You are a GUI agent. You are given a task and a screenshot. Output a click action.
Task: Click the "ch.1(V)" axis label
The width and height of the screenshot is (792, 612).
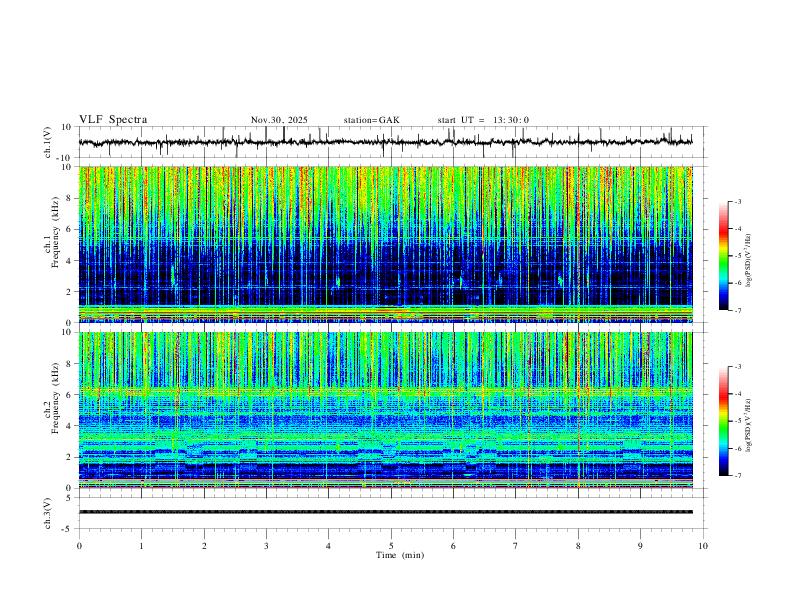pyautogui.click(x=48, y=142)
